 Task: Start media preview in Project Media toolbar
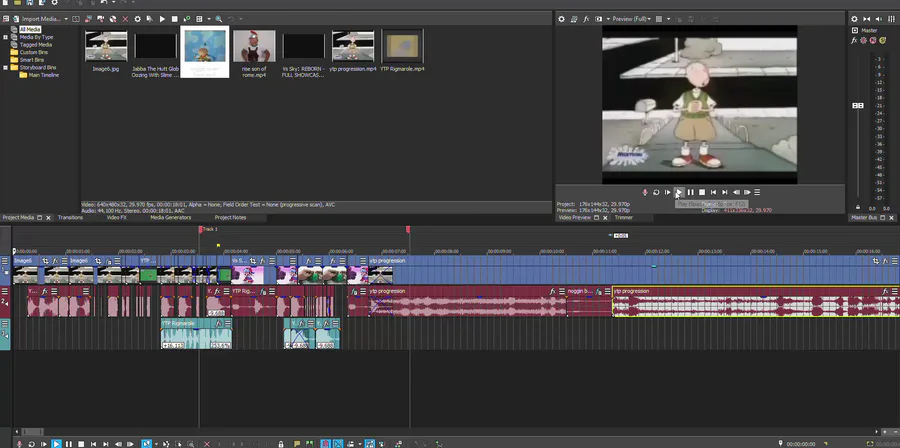tap(162, 19)
